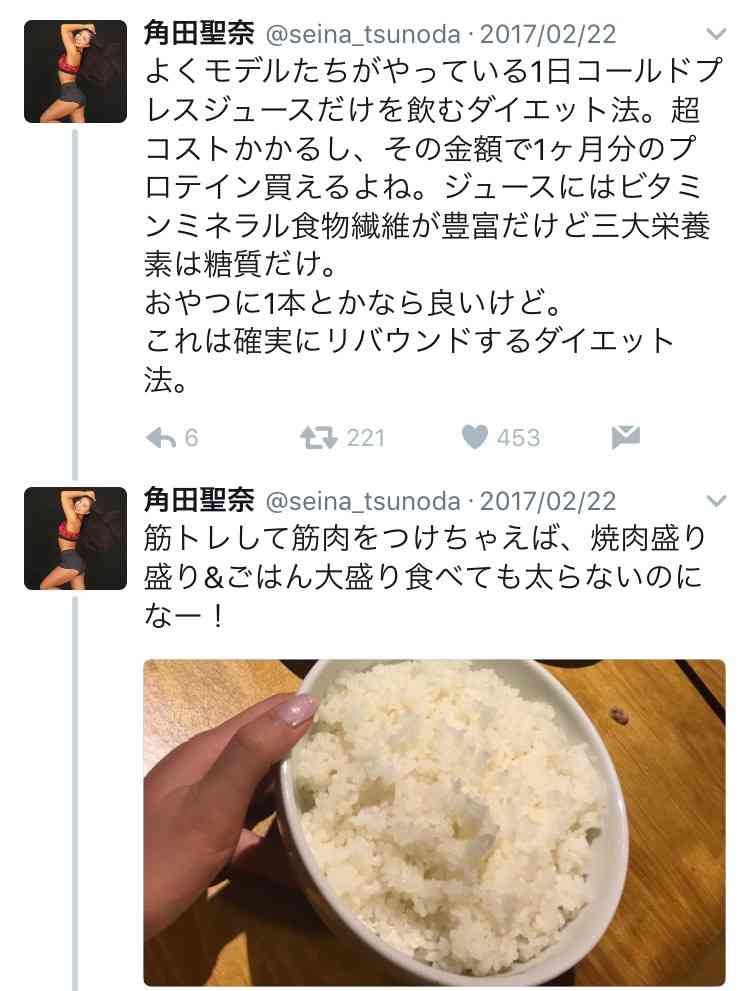This screenshot has height=991, width=744.
Task: Expand the first tweet's chevron options menu
Action: pyautogui.click(x=716, y=33)
